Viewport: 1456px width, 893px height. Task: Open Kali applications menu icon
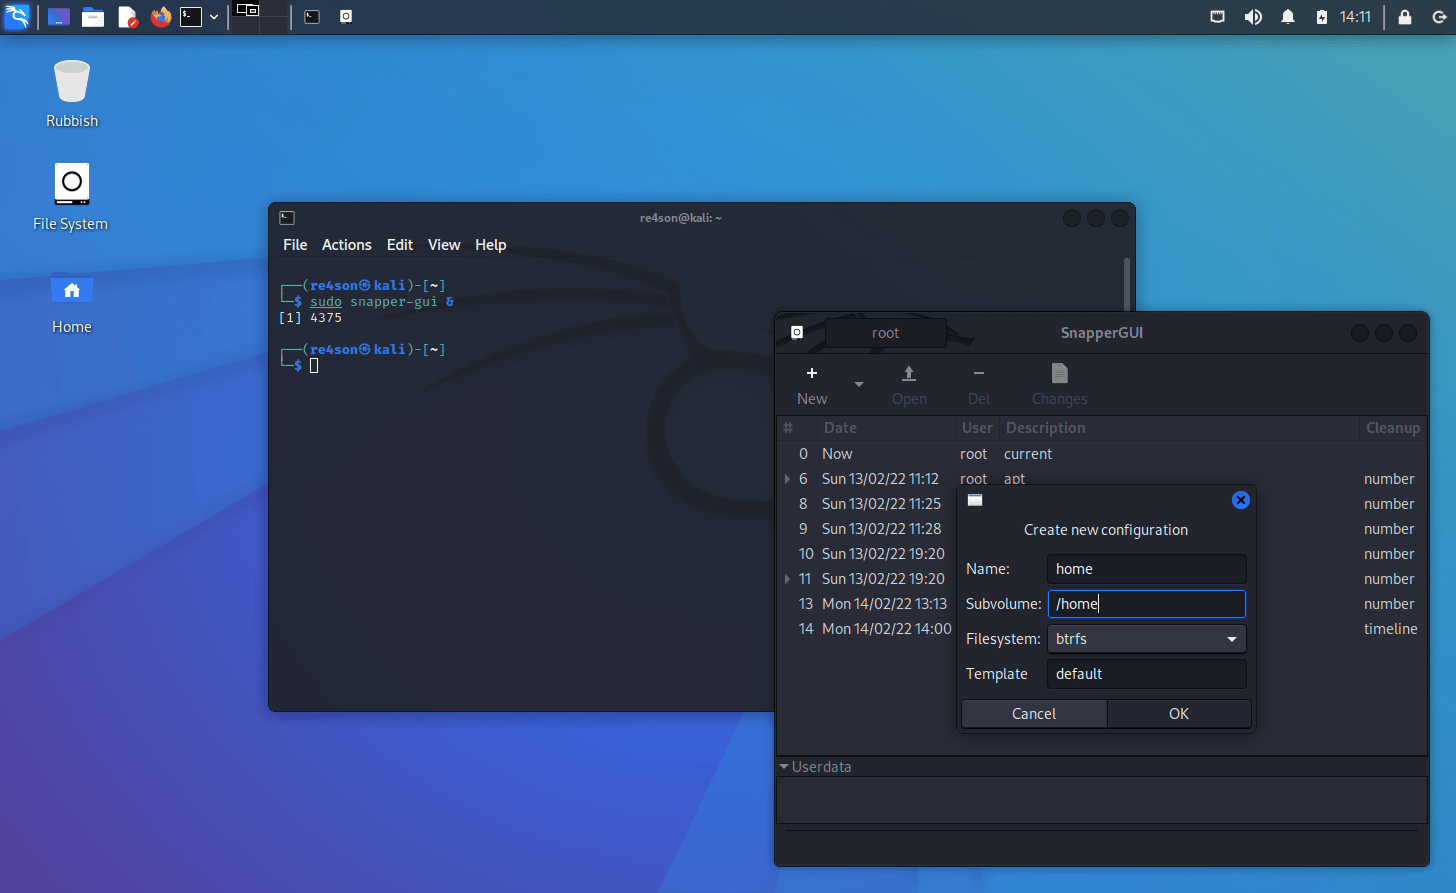pyautogui.click(x=17, y=17)
